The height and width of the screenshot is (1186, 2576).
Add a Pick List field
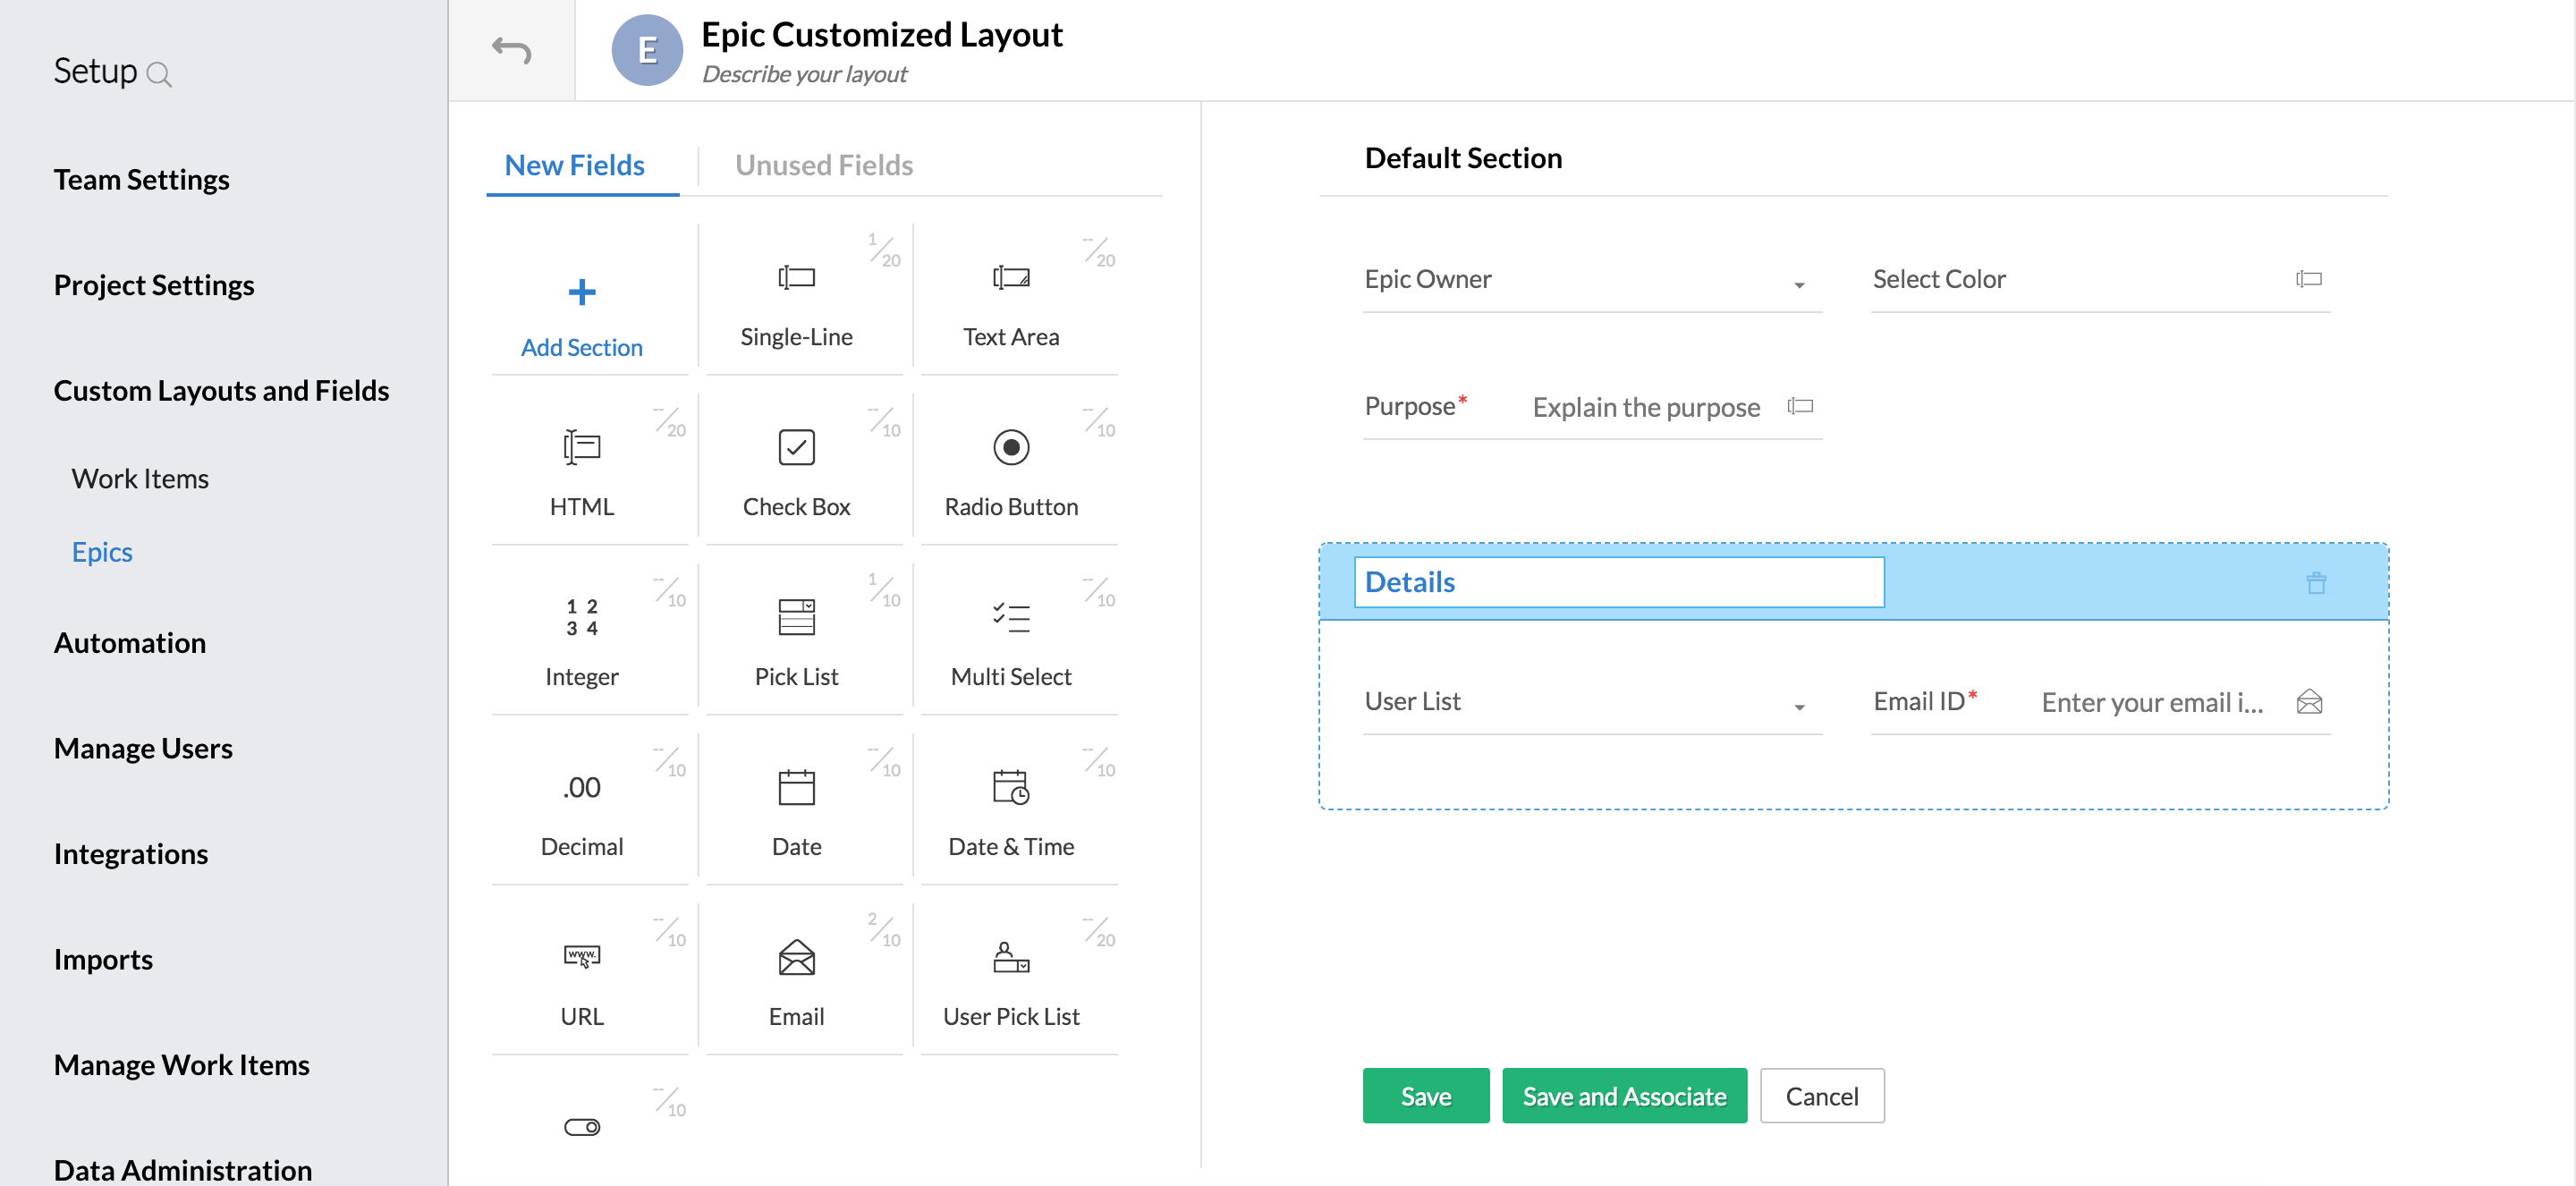pos(795,634)
